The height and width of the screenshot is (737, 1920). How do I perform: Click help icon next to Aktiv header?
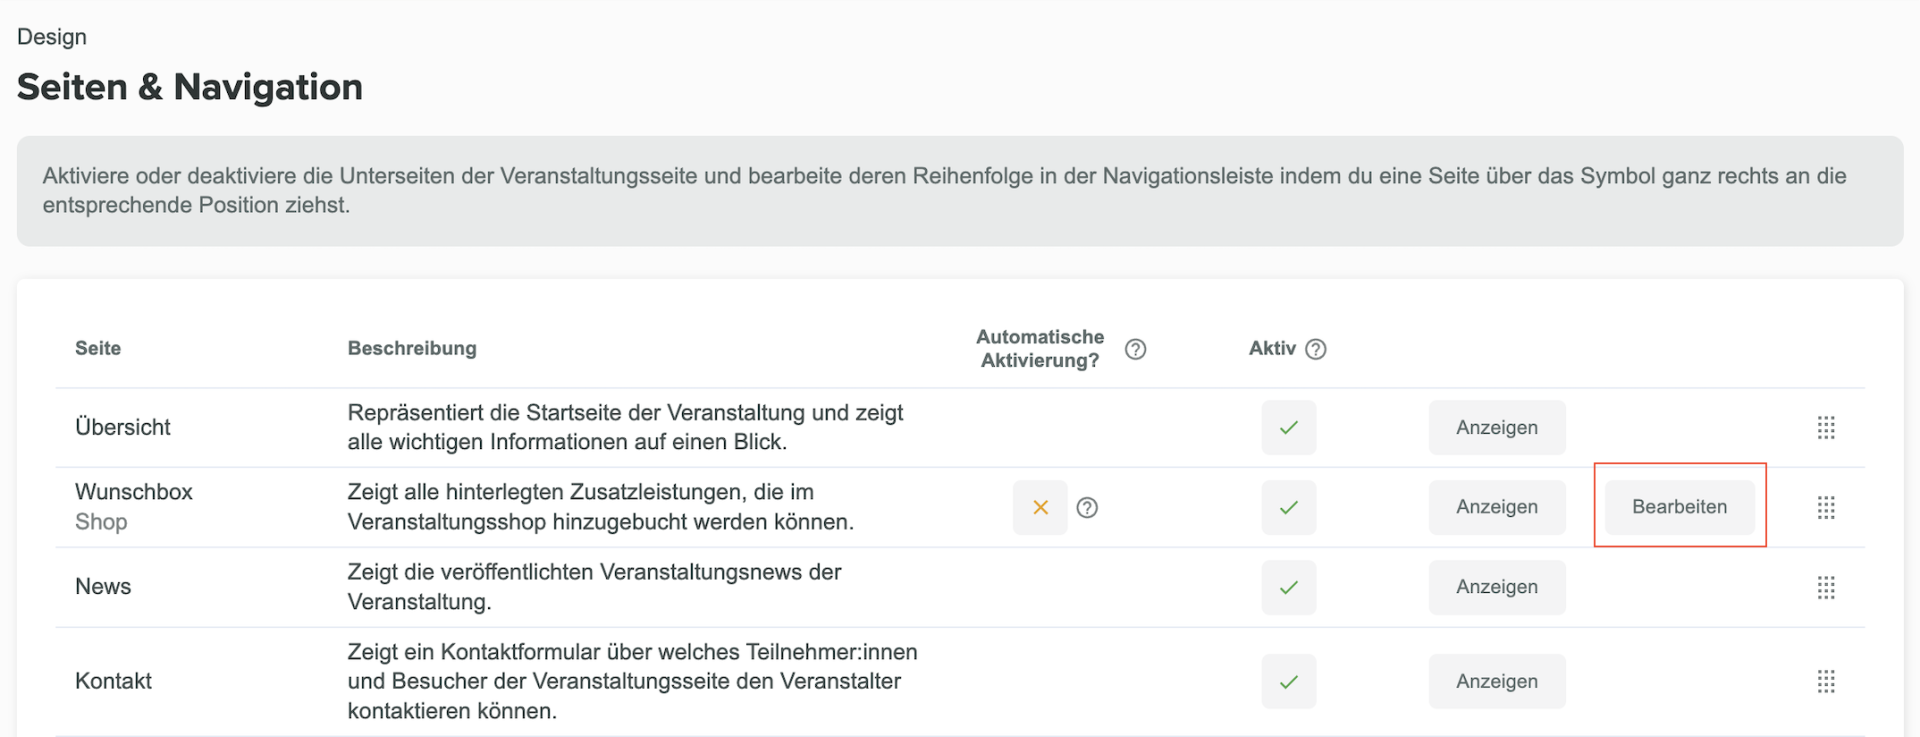point(1316,349)
